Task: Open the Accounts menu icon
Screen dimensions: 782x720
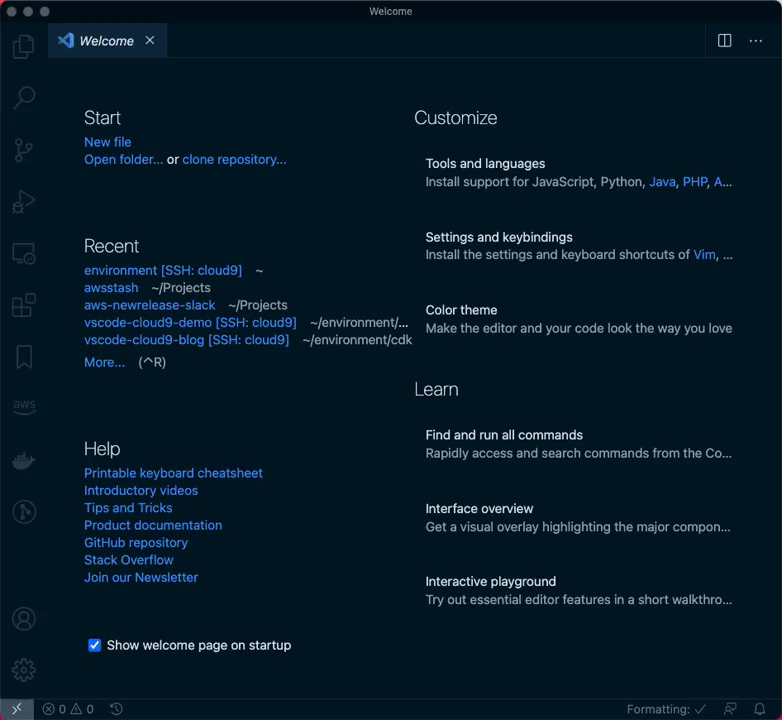Action: click(x=23, y=619)
